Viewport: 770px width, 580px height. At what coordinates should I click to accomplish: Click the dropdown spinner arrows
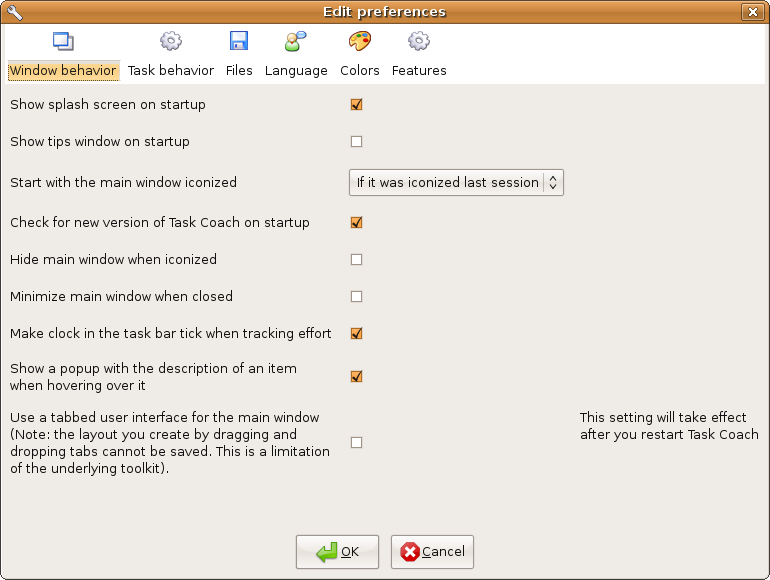(553, 183)
